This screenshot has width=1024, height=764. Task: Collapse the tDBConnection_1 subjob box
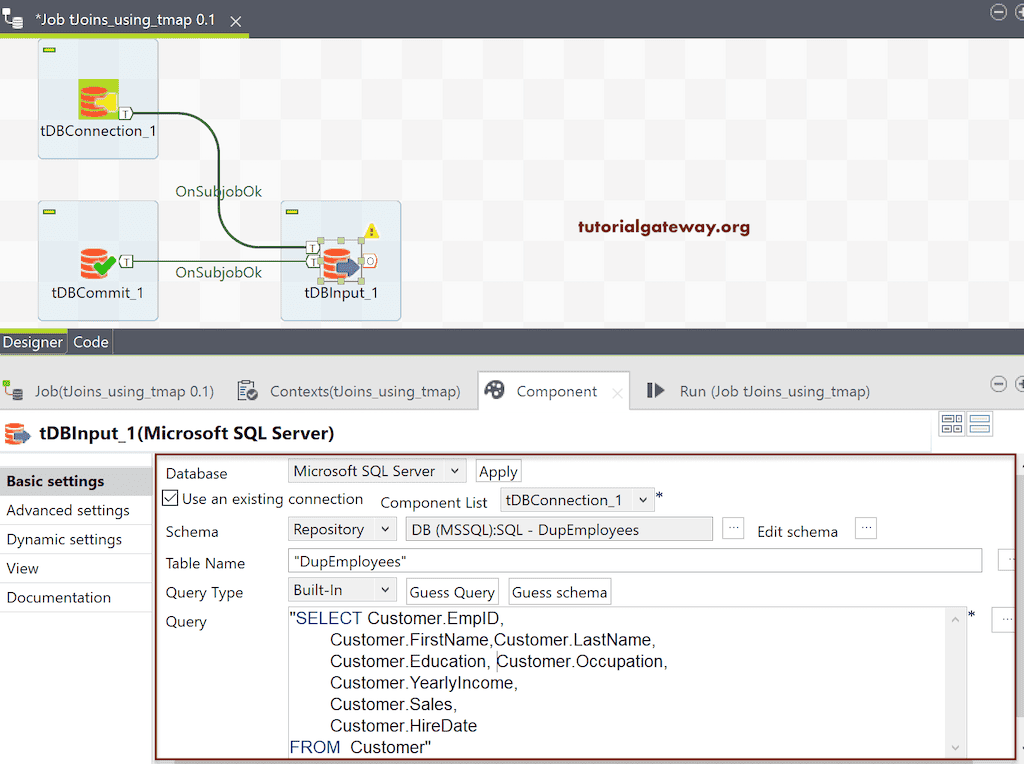pos(50,49)
